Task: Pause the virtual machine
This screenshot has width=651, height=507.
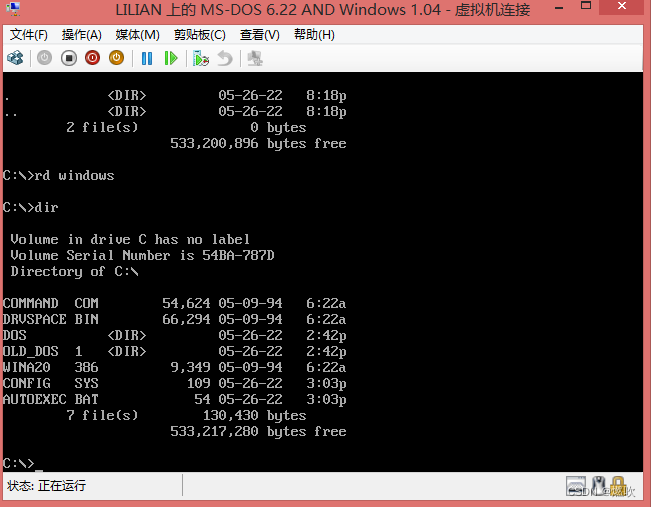Action: [x=147, y=59]
